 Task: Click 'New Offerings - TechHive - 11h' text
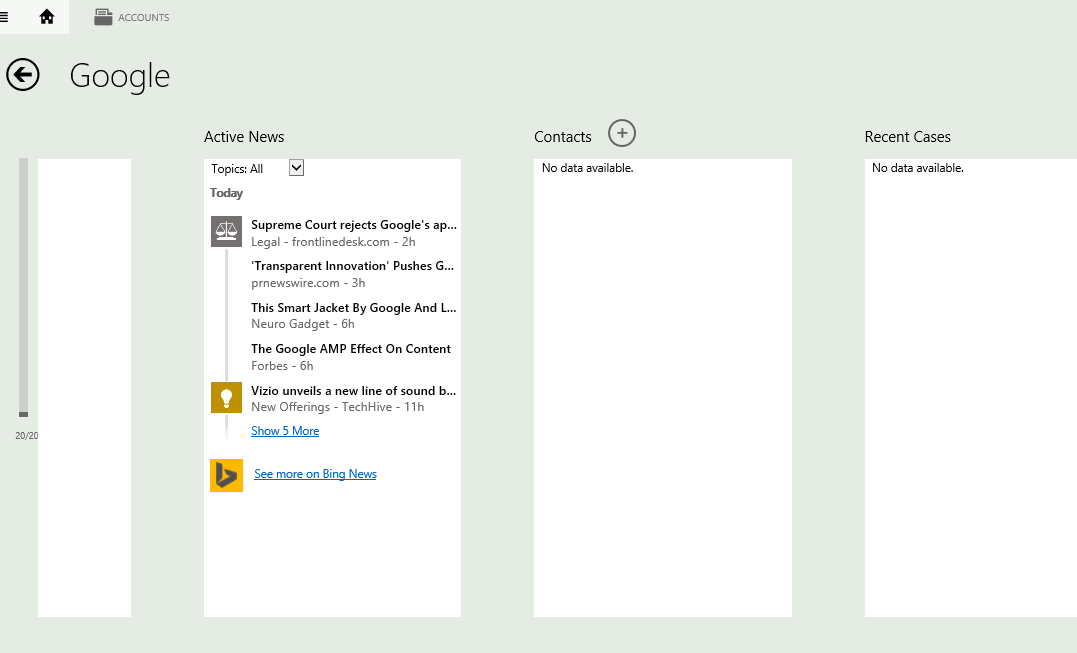(x=338, y=407)
